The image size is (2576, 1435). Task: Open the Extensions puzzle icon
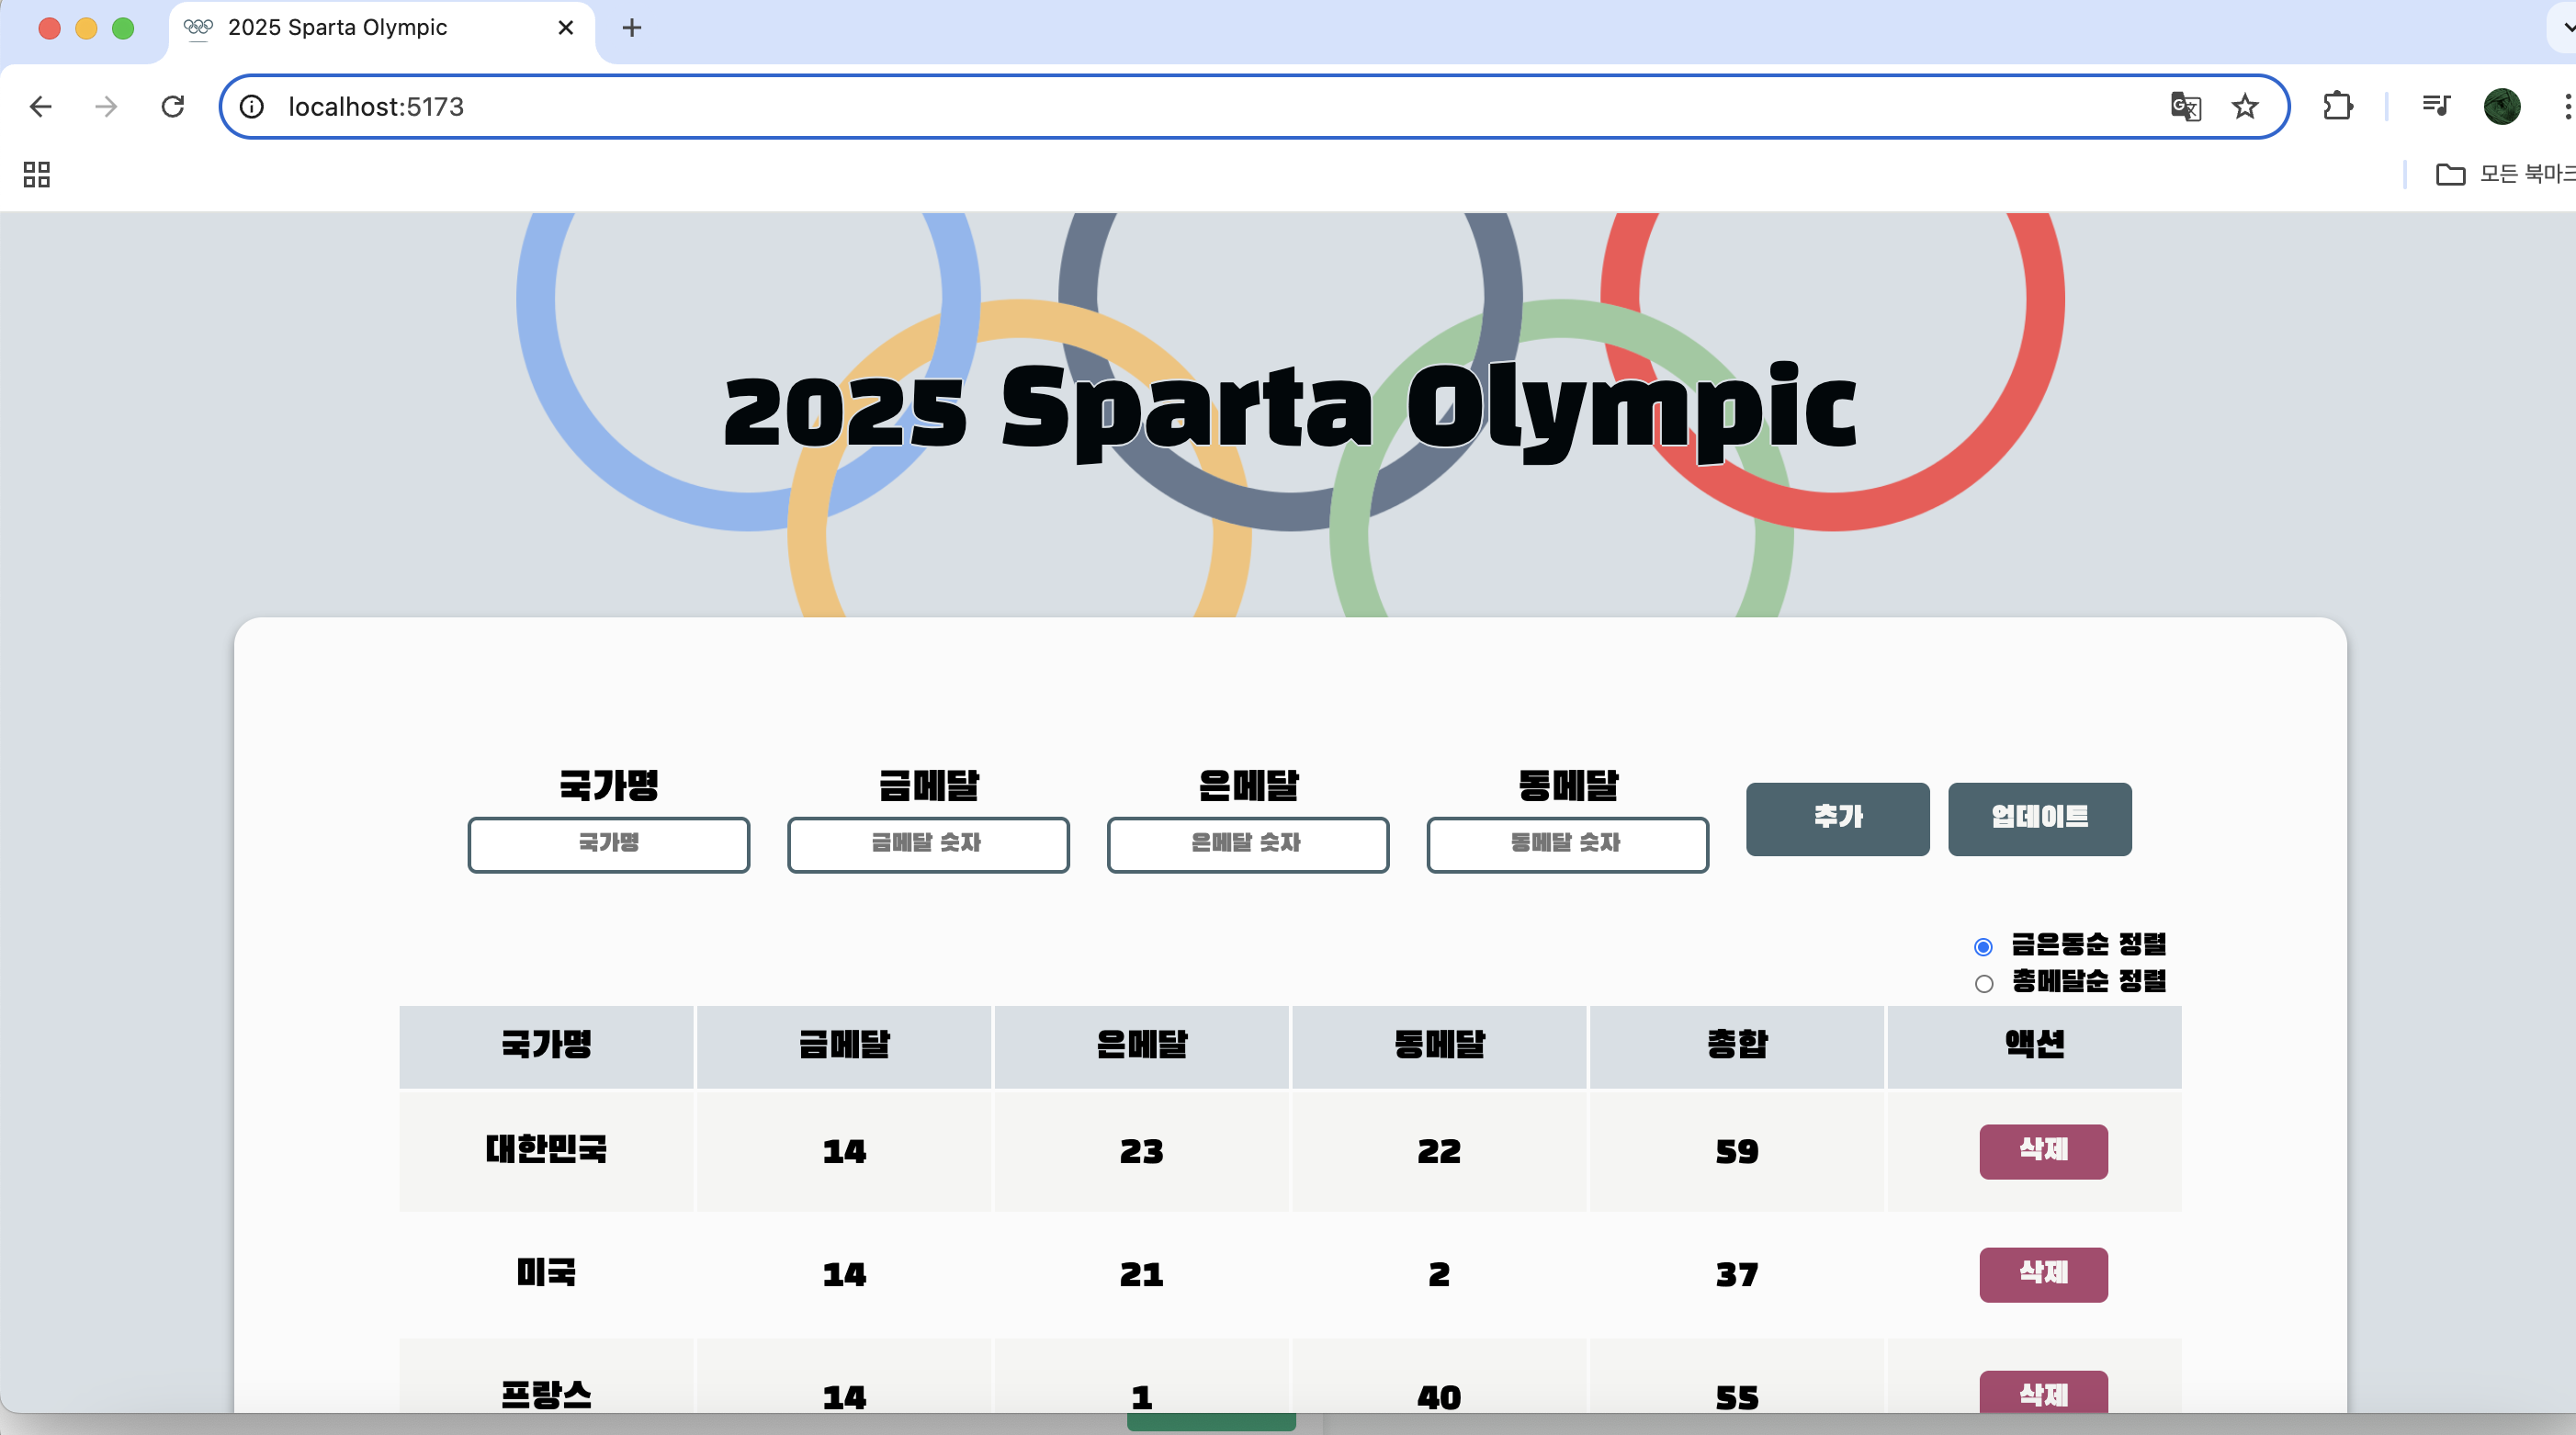tap(2337, 106)
